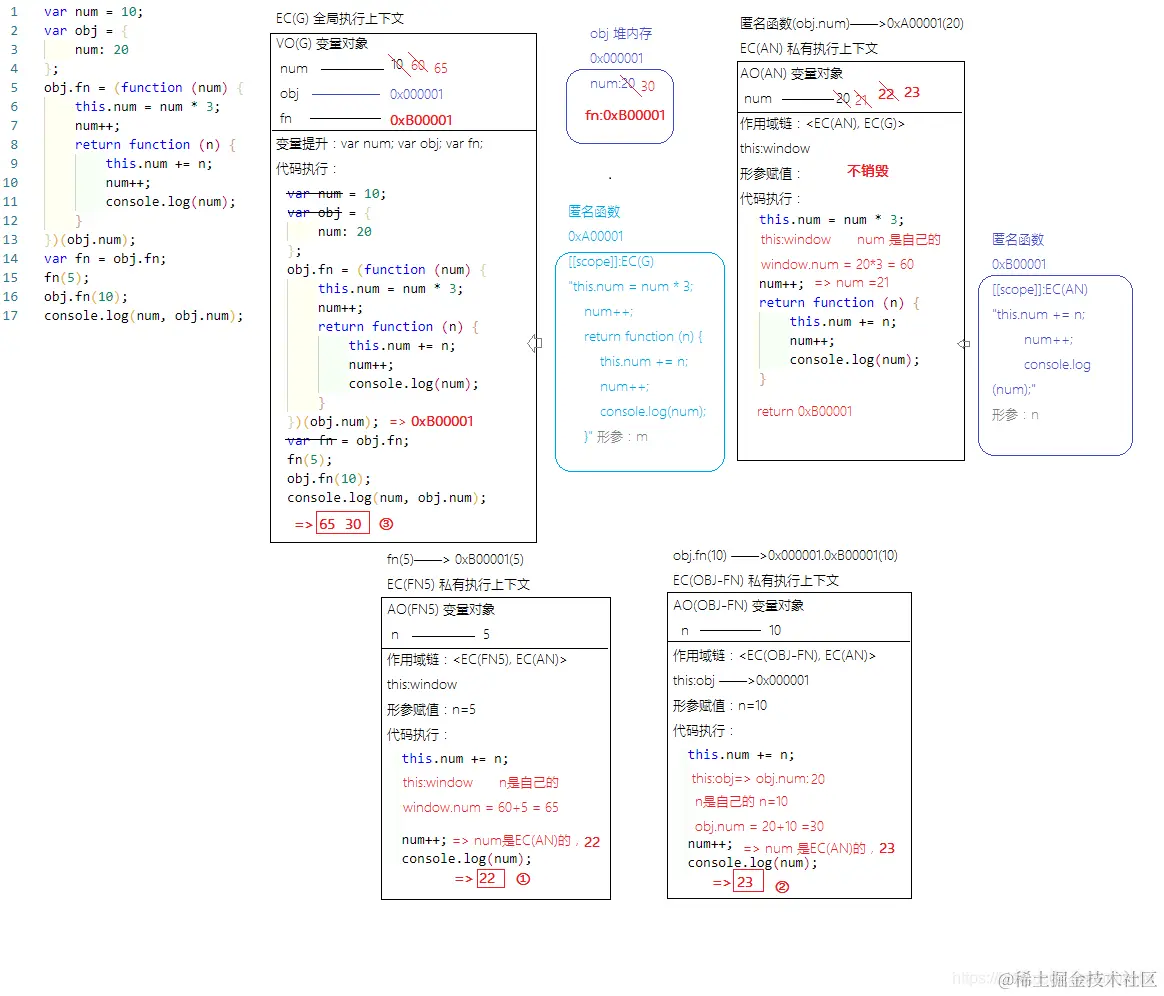The image size is (1164, 996).
Task: Click the left-pointing arrow beside EC(G) box
Action: tap(534, 343)
